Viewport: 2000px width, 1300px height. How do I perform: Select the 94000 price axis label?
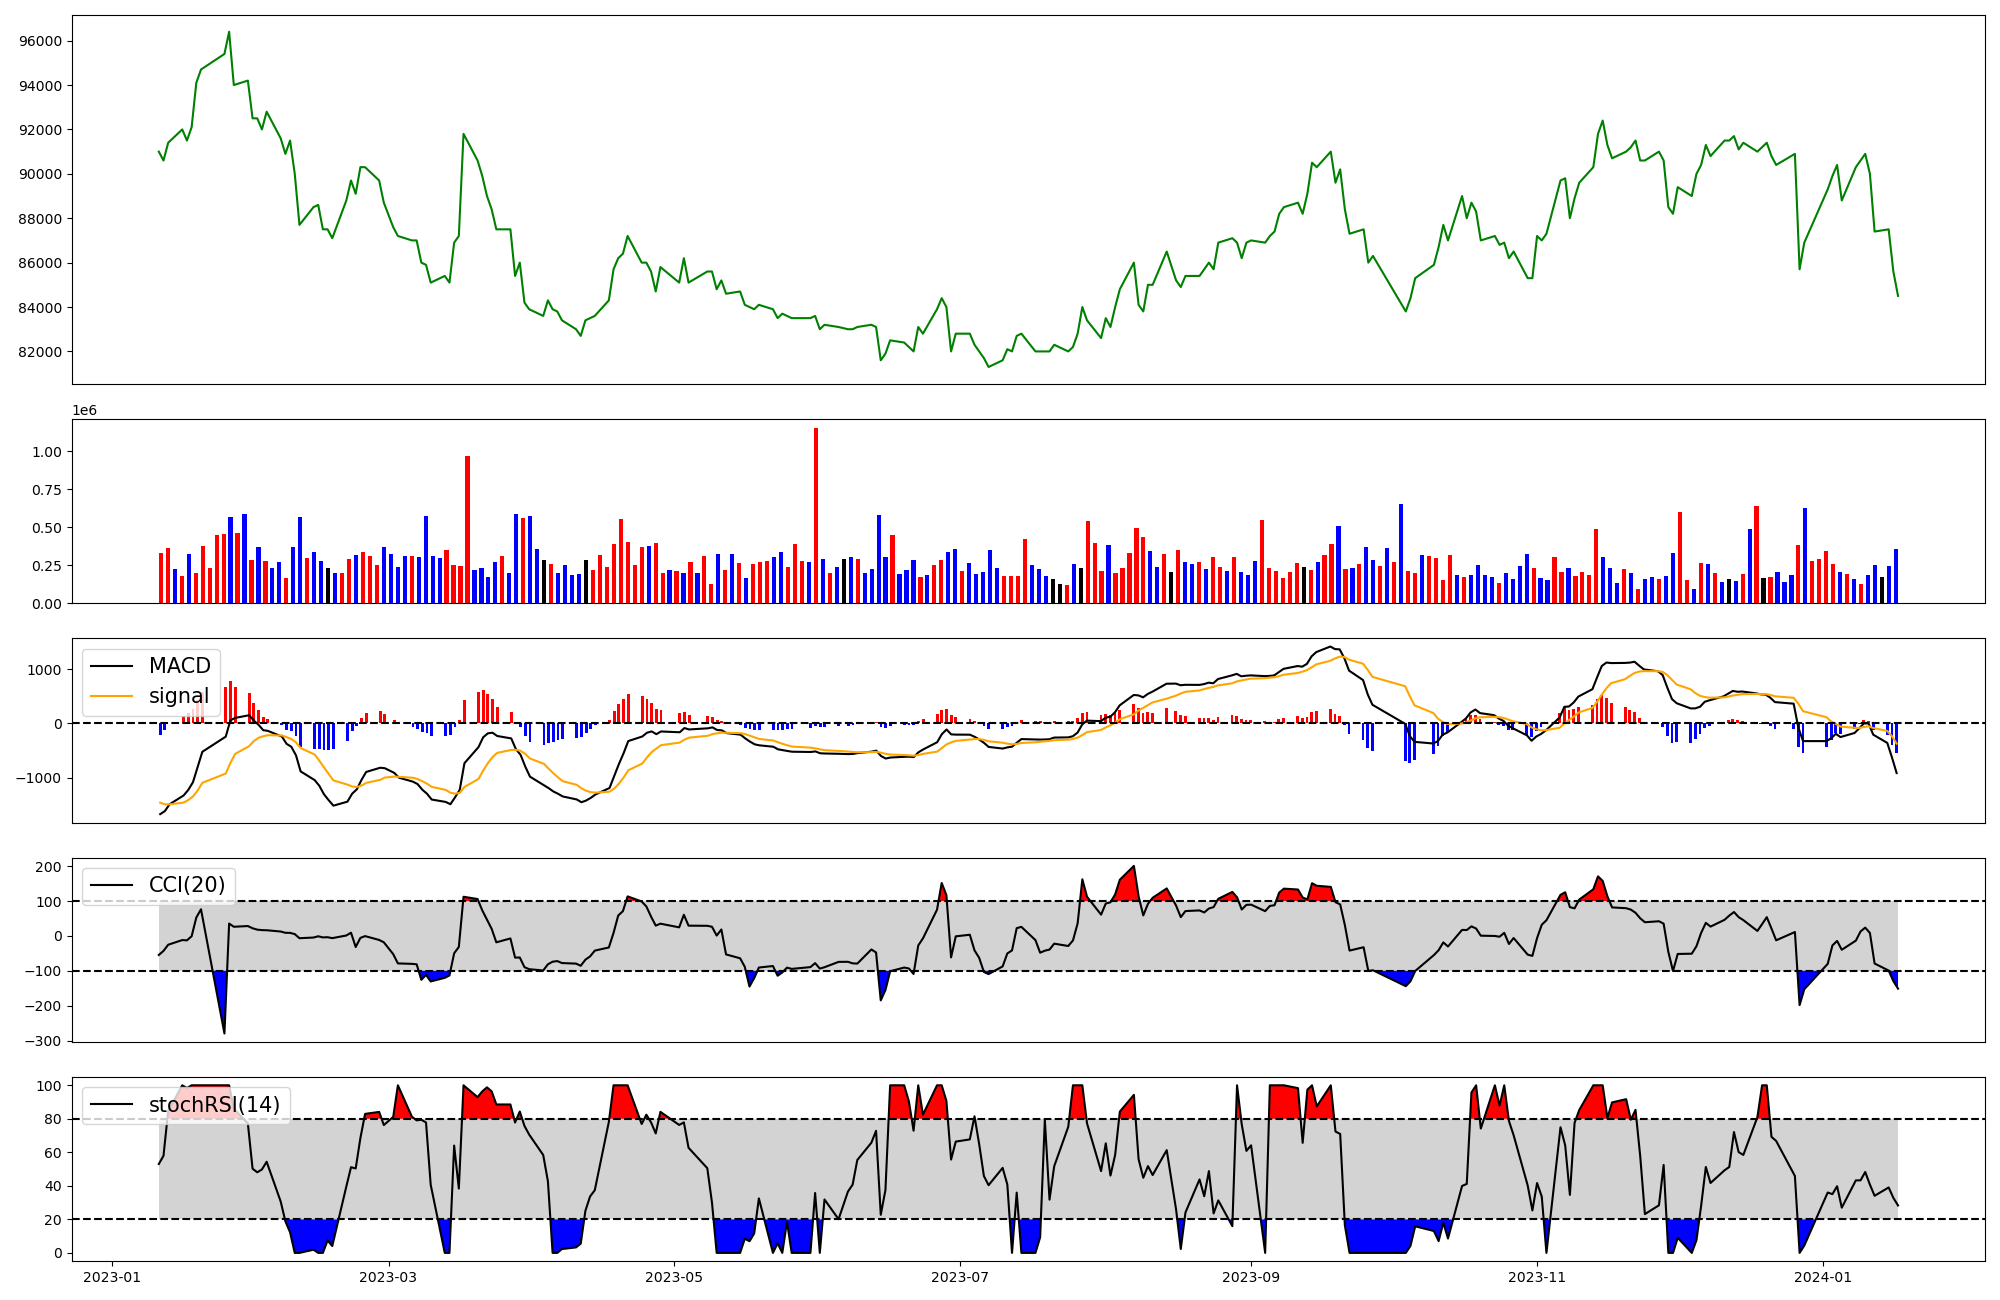41,86
